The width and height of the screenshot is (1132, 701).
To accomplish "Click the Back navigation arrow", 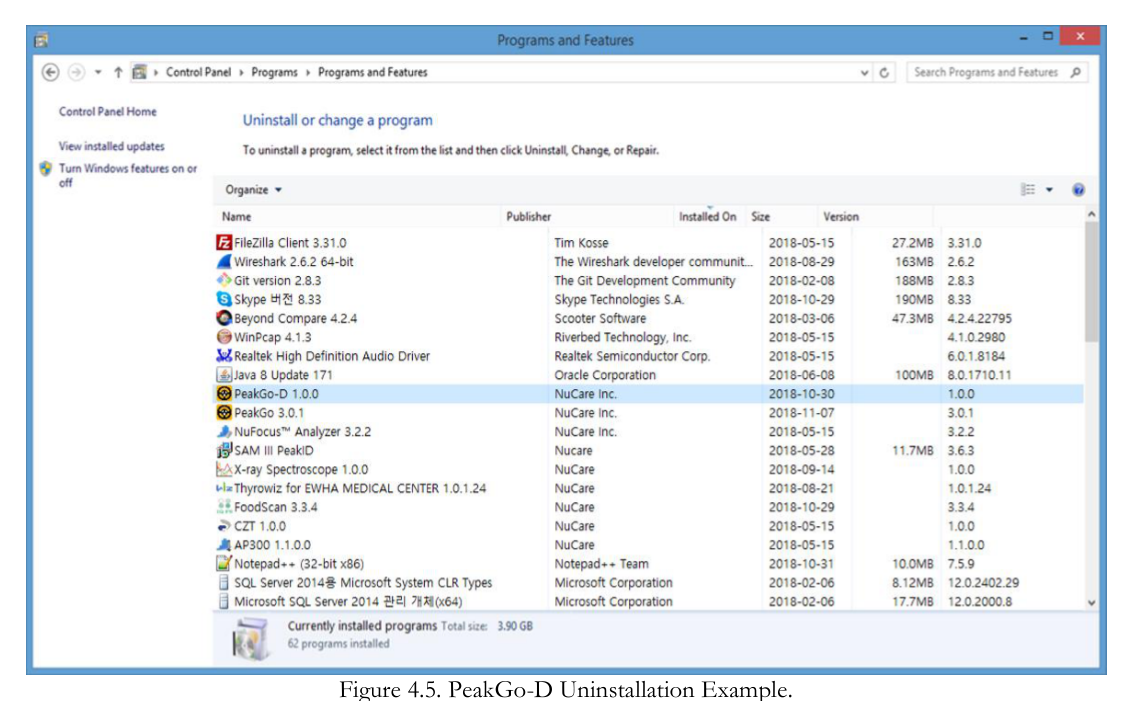I will [x=50, y=72].
